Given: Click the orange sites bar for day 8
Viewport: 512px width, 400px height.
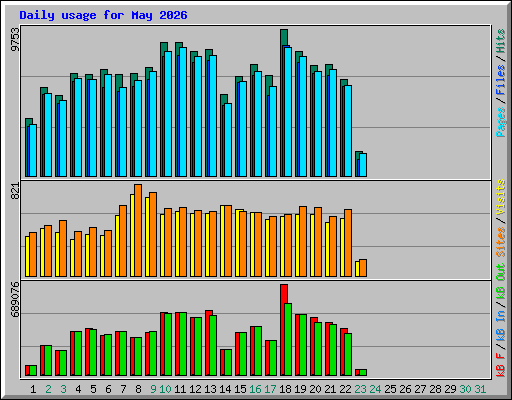Looking at the screenshot, I should (138, 230).
